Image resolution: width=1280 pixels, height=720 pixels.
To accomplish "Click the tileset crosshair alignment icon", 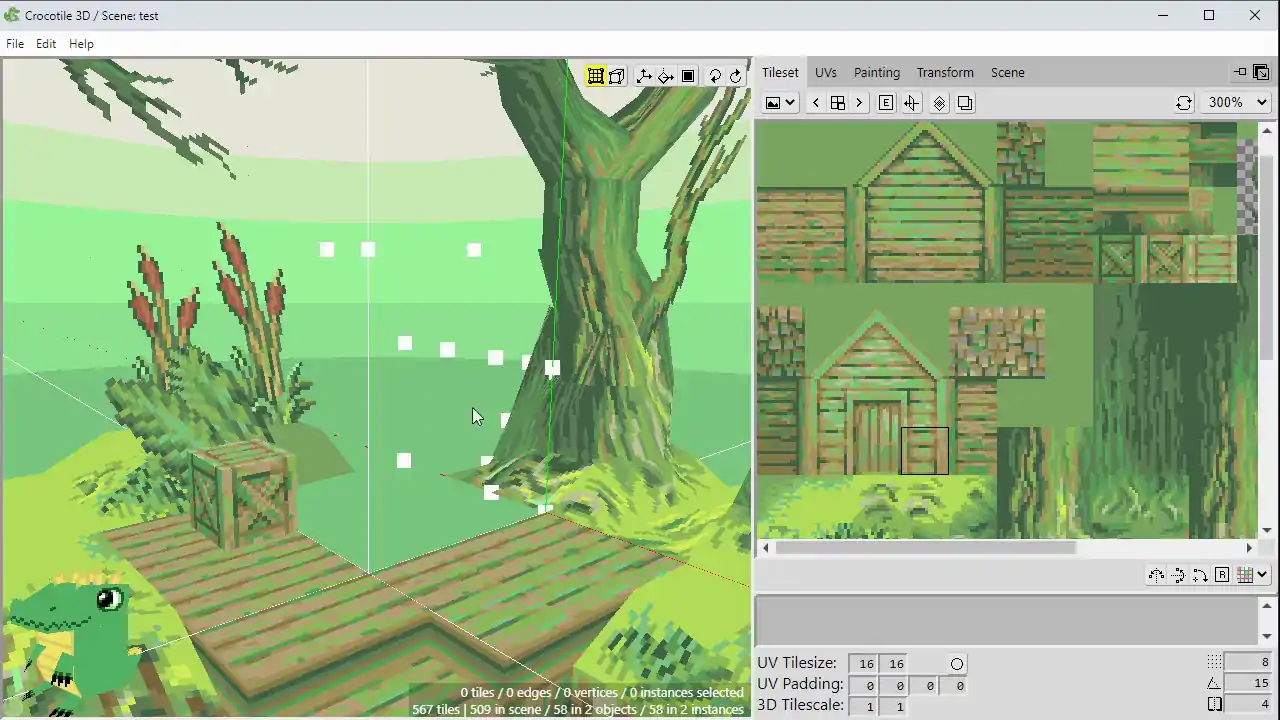I will click(911, 103).
